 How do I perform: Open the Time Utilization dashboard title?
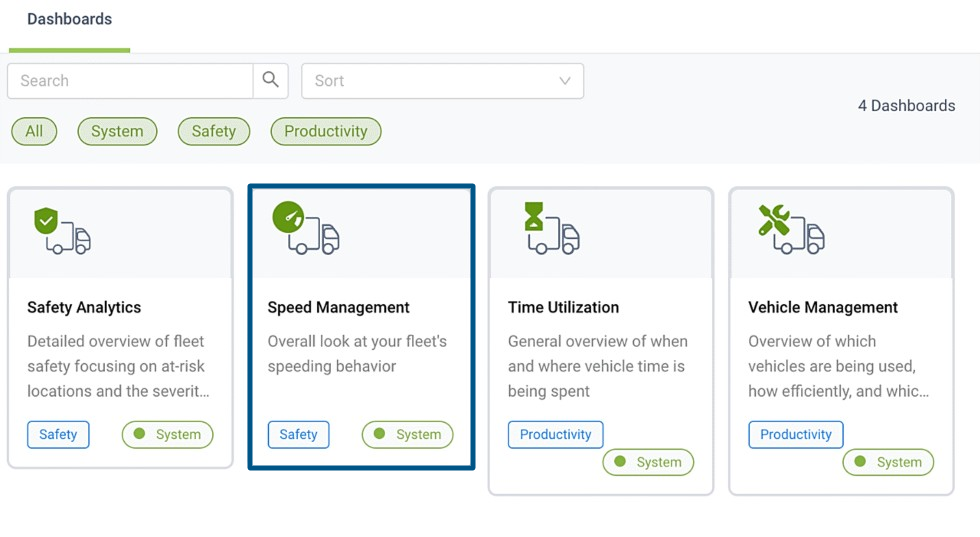point(563,308)
